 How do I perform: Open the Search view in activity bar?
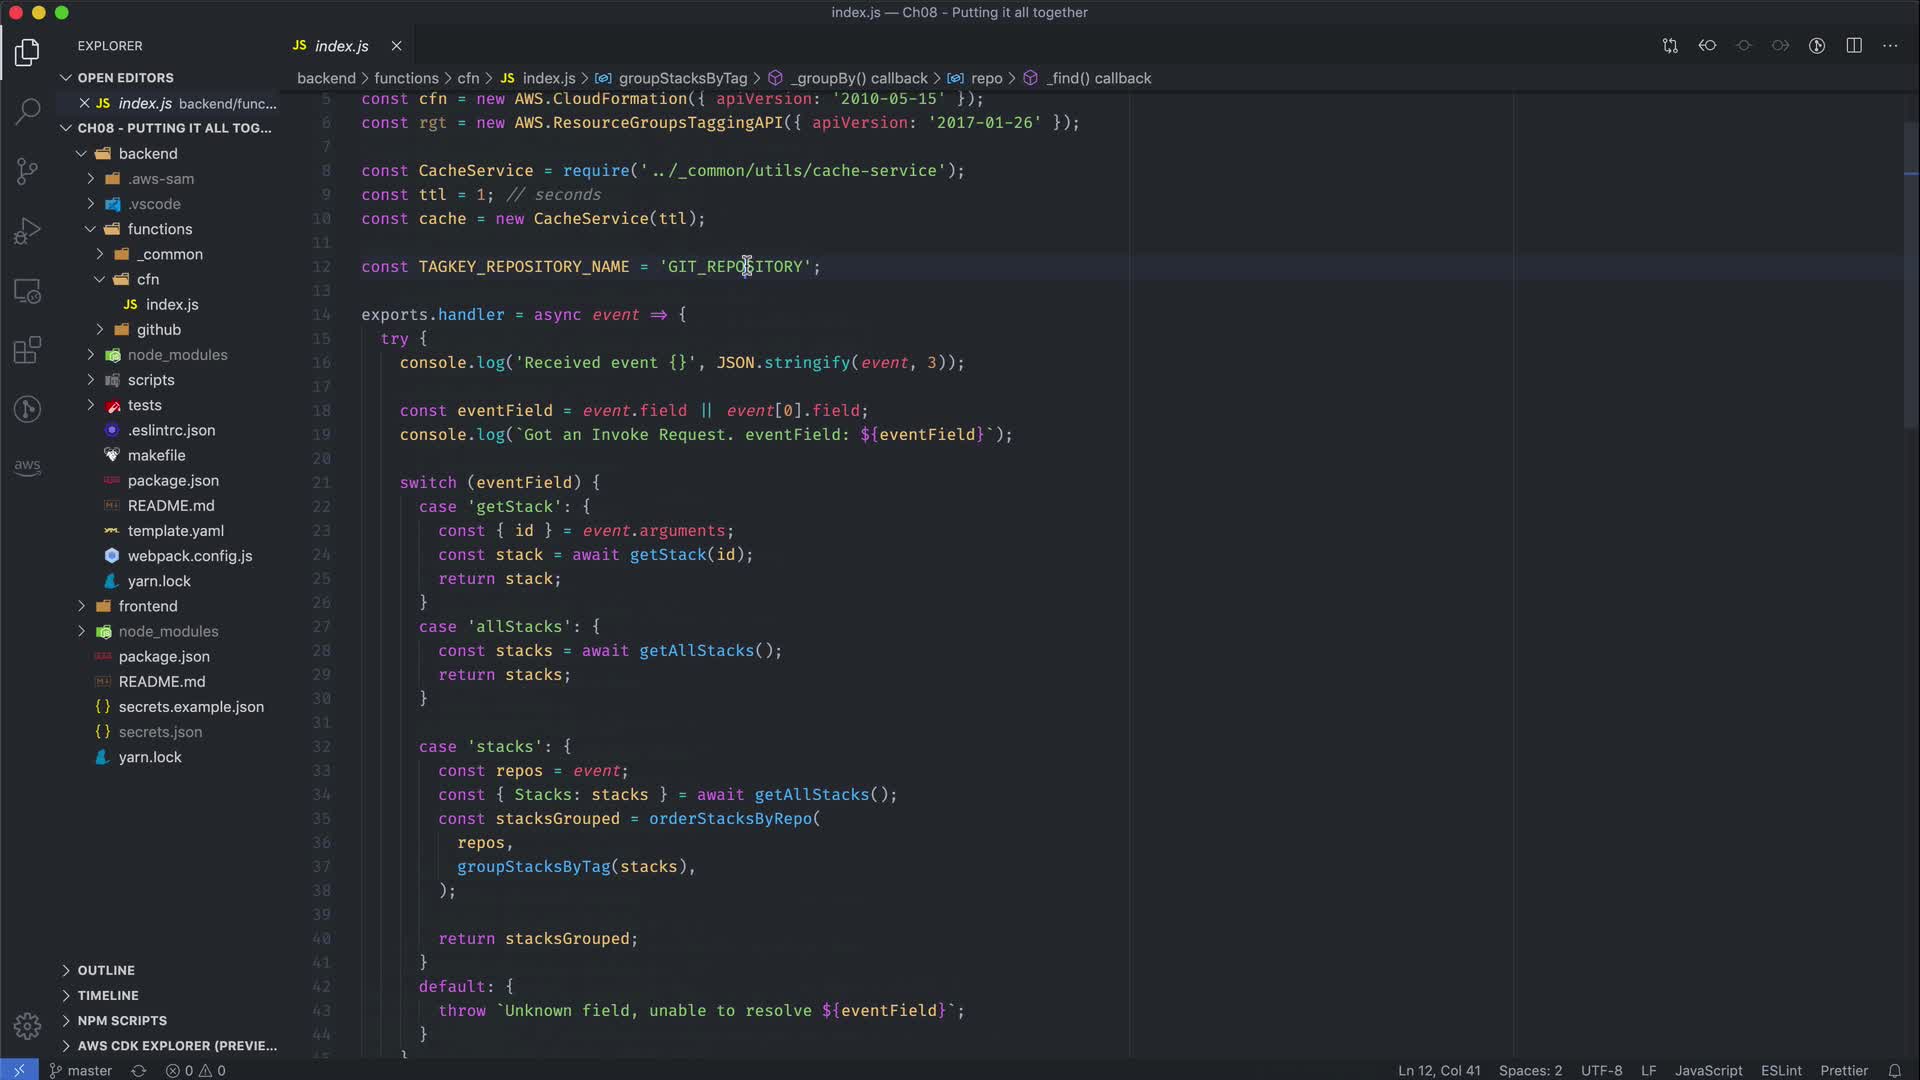[27, 110]
